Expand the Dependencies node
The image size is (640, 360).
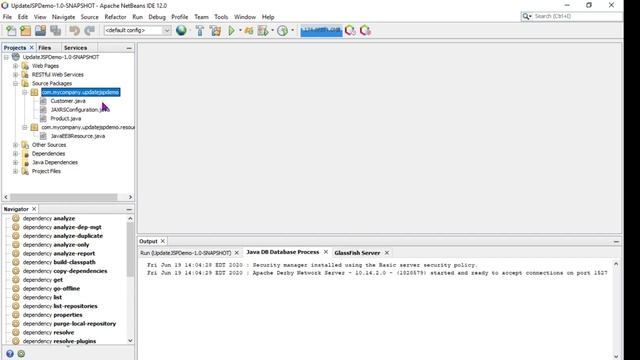16,153
